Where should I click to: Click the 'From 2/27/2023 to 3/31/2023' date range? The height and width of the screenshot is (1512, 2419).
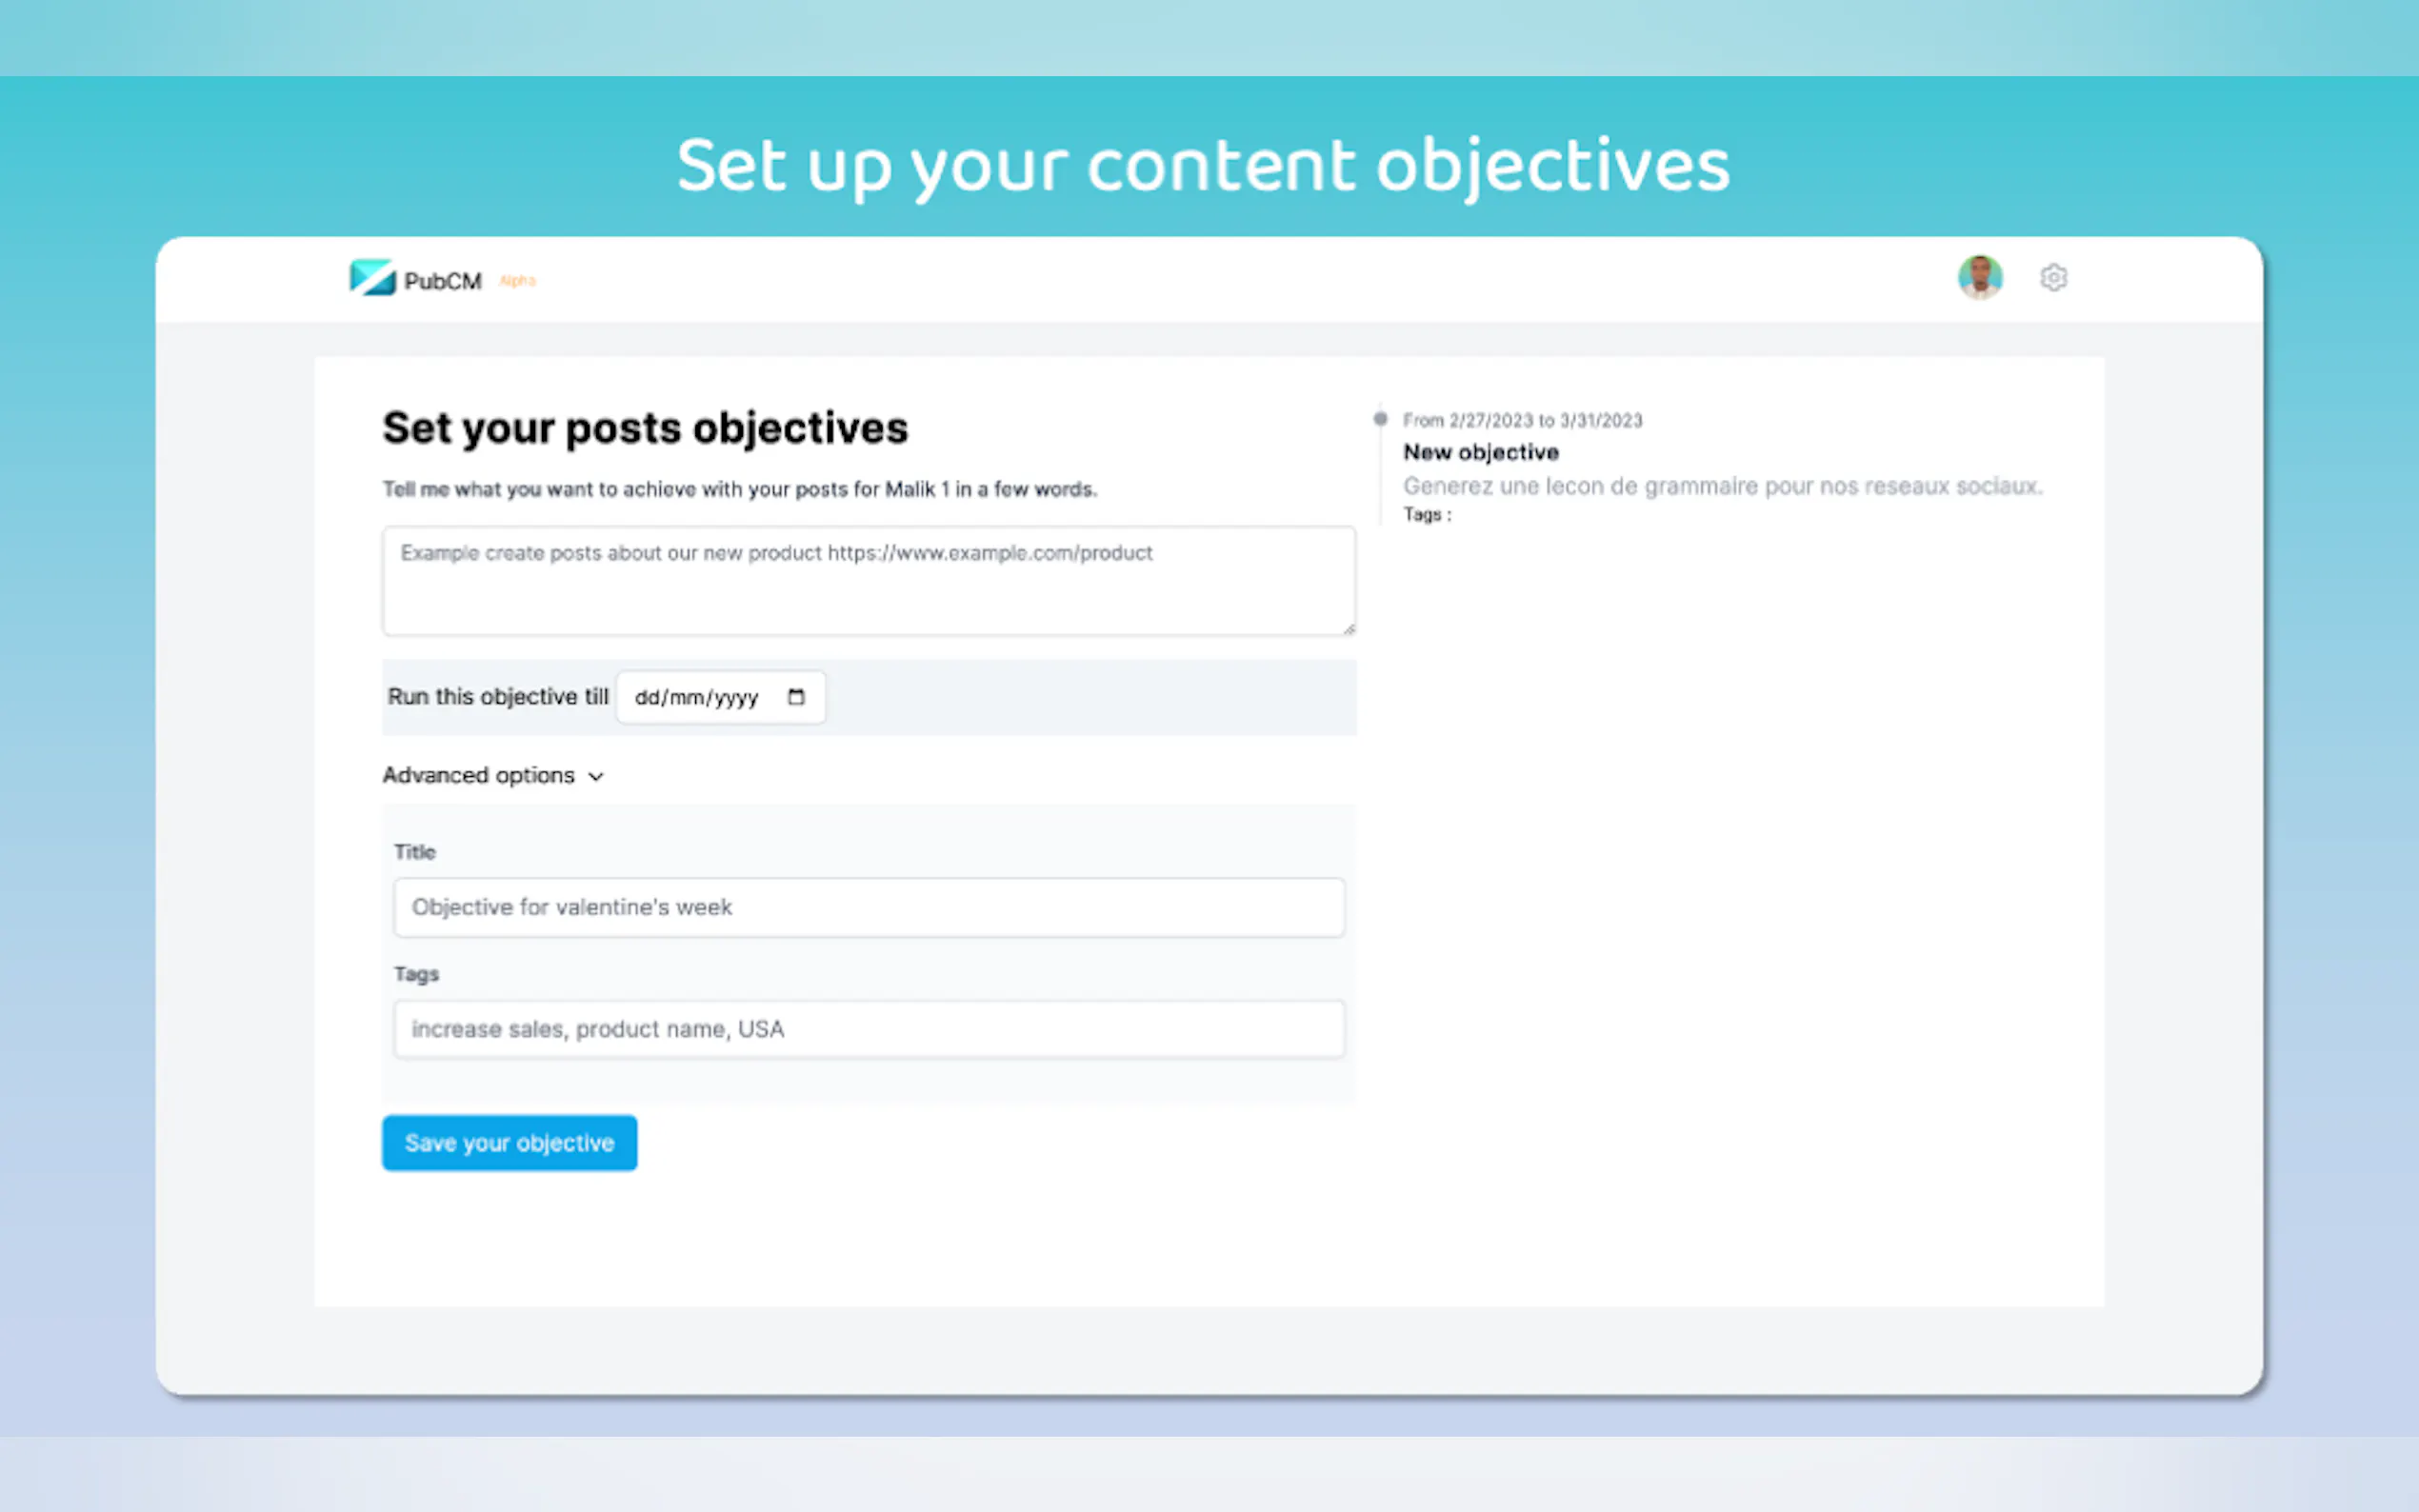1522,421
